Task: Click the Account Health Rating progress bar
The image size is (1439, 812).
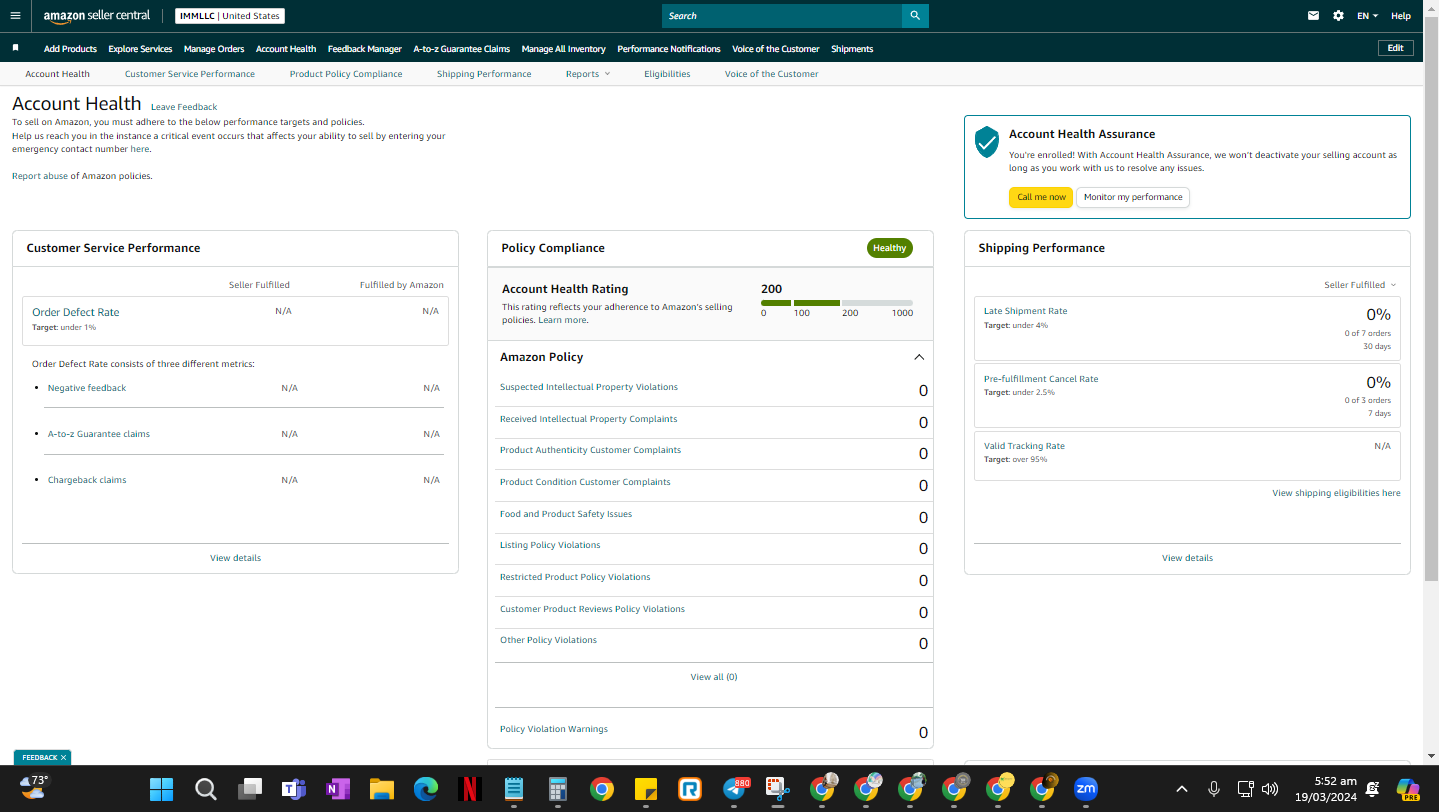Action: click(x=837, y=303)
